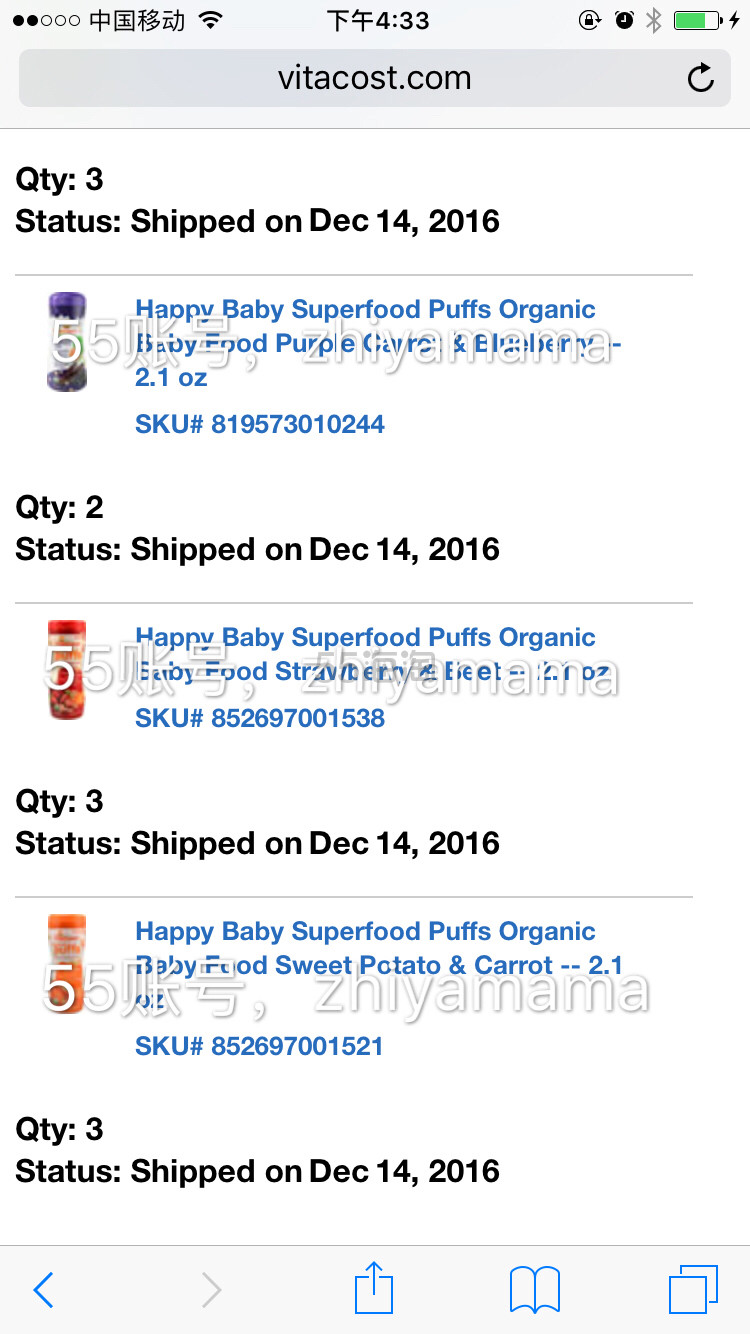This screenshot has height=1334, width=750.
Task: Show all open tabs
Action: 693,1289
